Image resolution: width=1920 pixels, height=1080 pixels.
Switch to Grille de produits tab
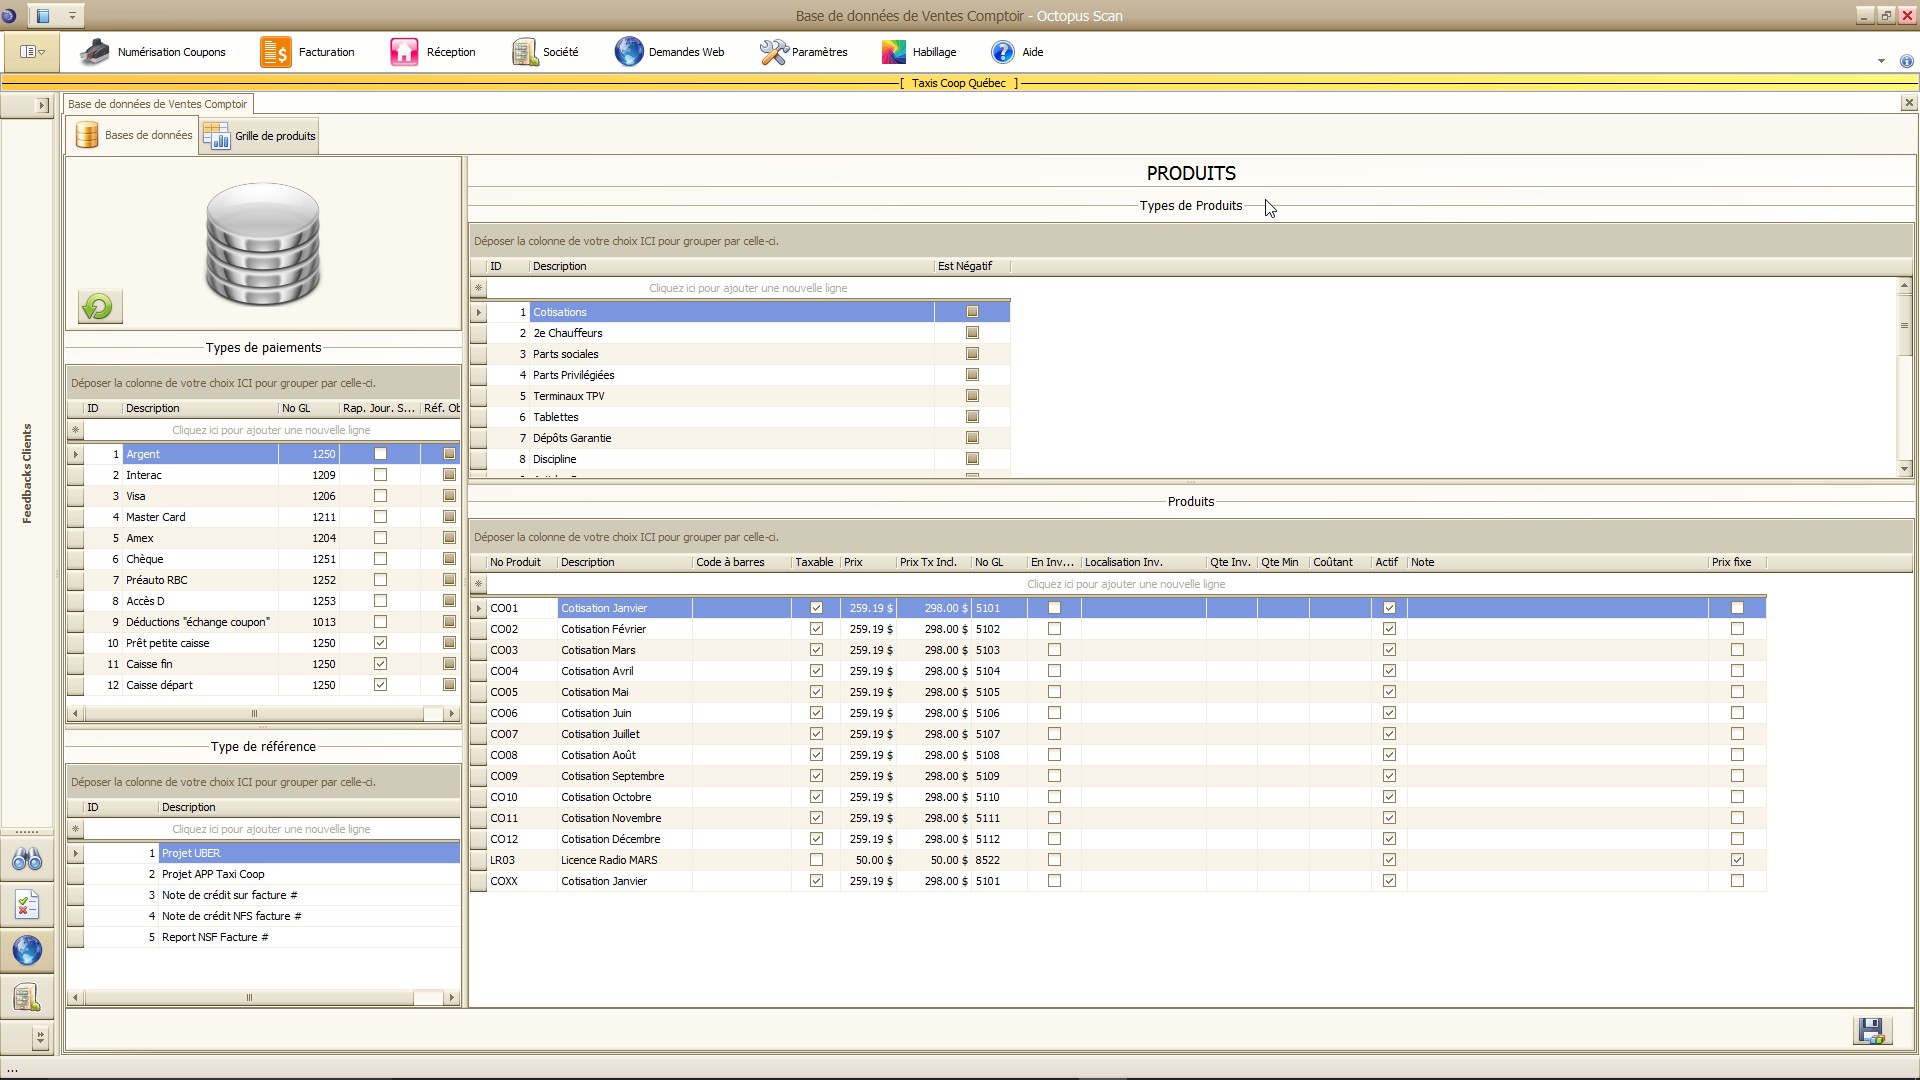tap(260, 136)
